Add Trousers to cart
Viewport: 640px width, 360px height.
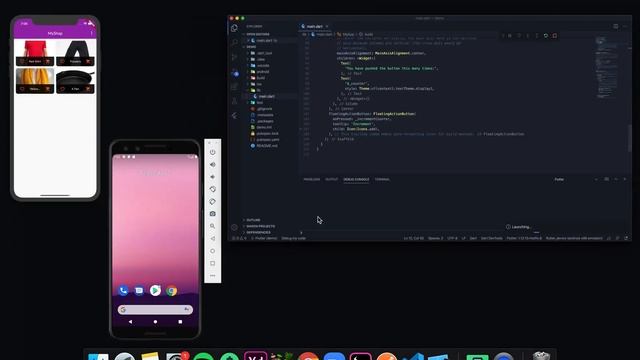(88, 62)
